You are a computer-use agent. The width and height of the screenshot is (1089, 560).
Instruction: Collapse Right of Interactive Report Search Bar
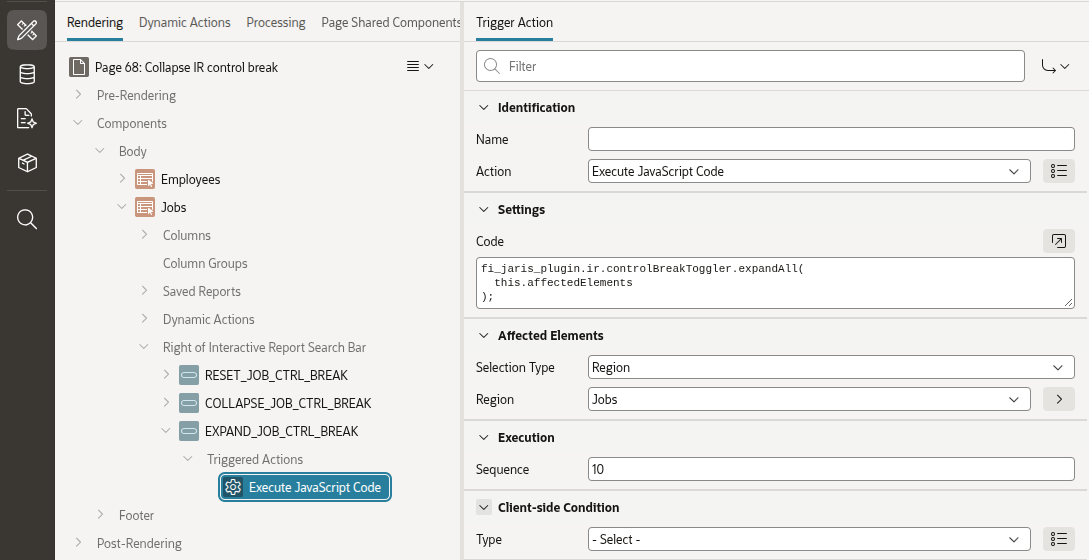144,347
